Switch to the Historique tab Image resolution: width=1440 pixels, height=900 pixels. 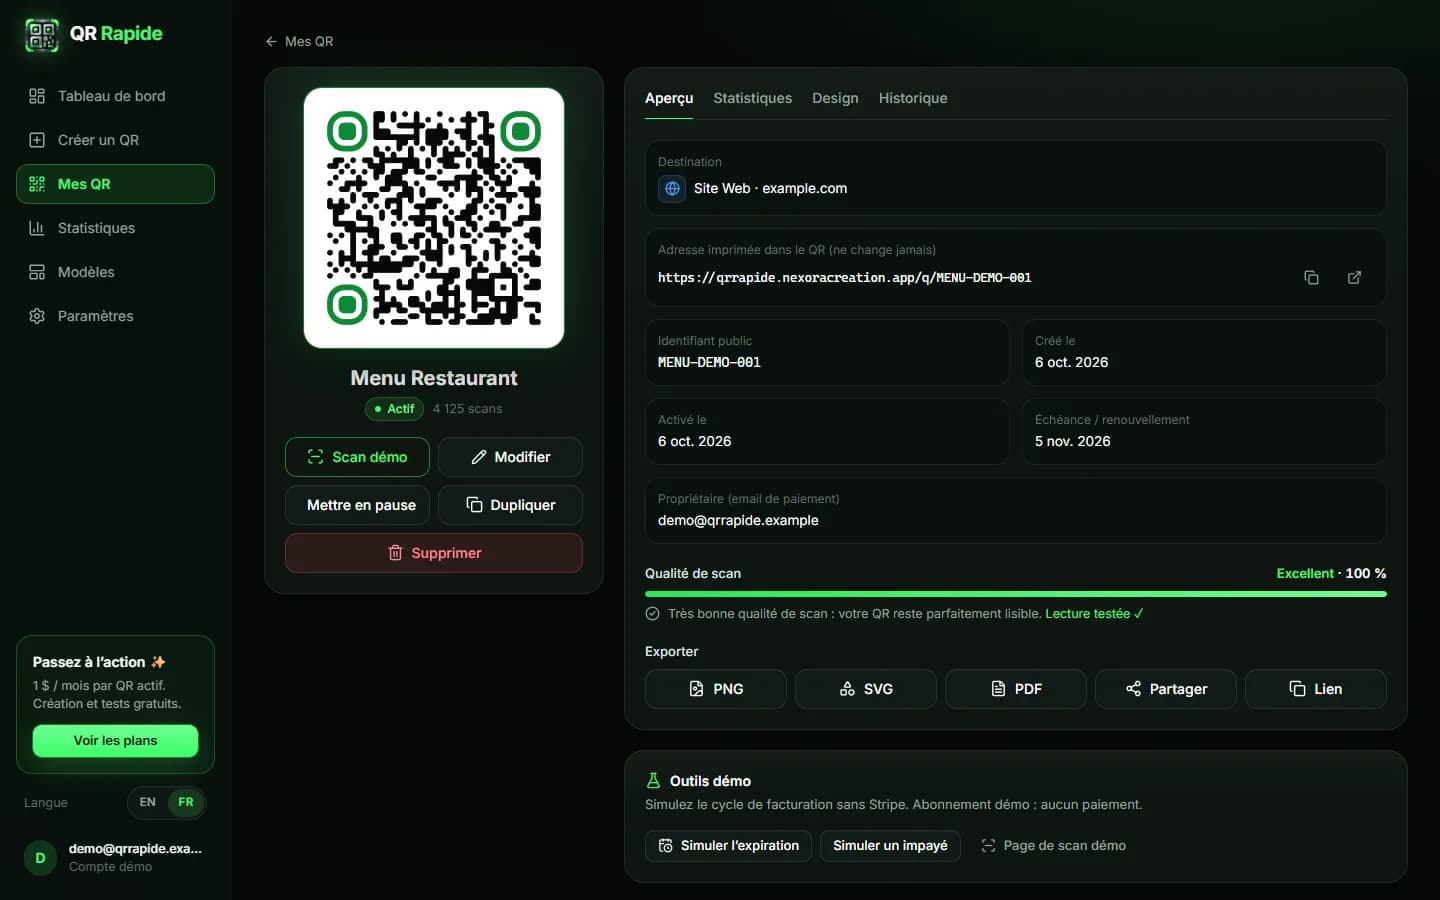coord(913,98)
